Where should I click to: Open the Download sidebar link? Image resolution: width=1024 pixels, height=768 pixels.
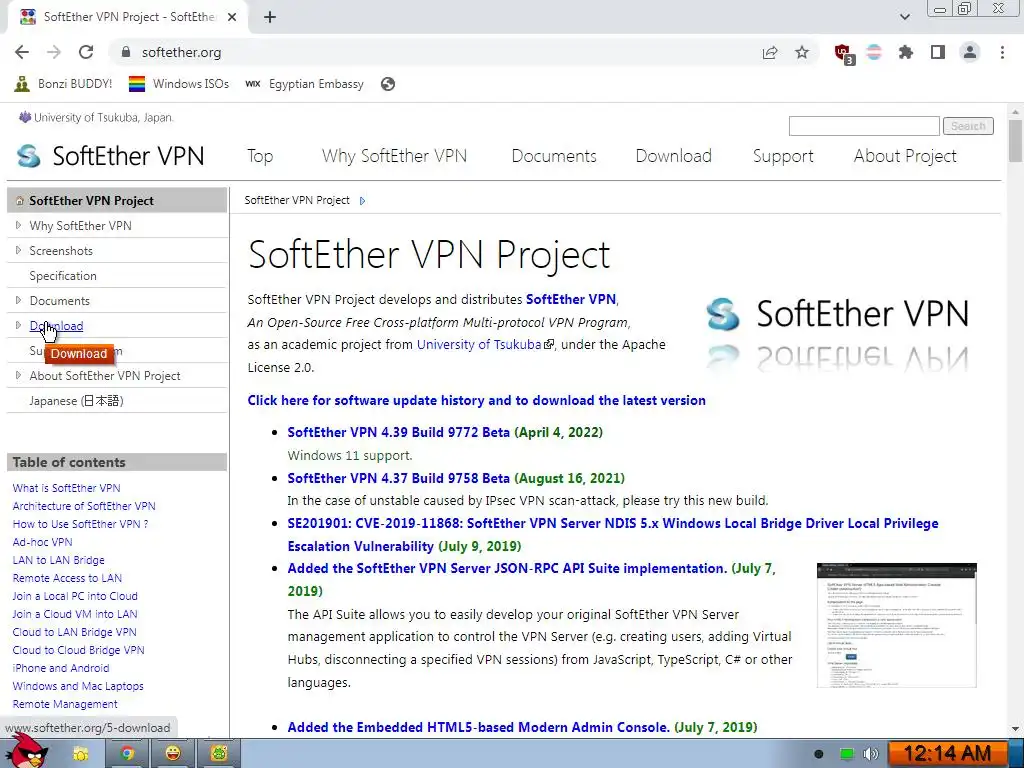pyautogui.click(x=56, y=326)
